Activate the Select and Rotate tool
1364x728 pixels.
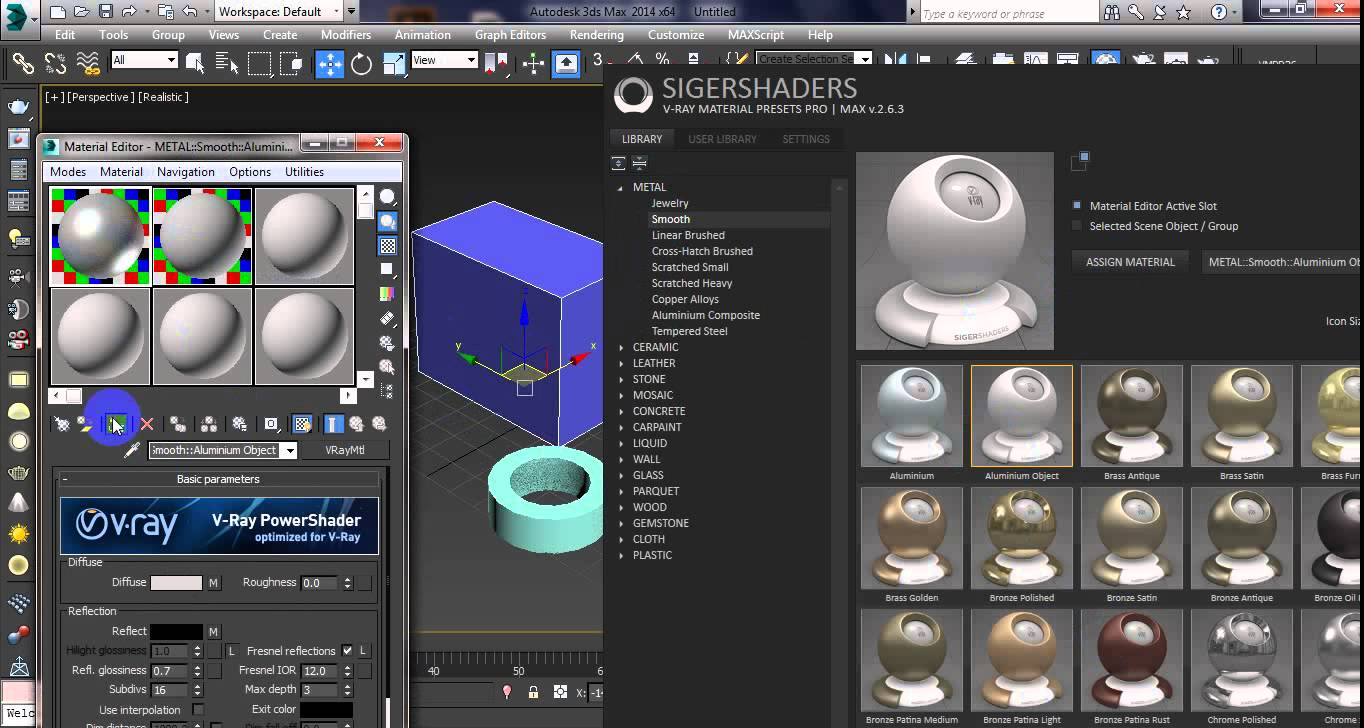362,63
